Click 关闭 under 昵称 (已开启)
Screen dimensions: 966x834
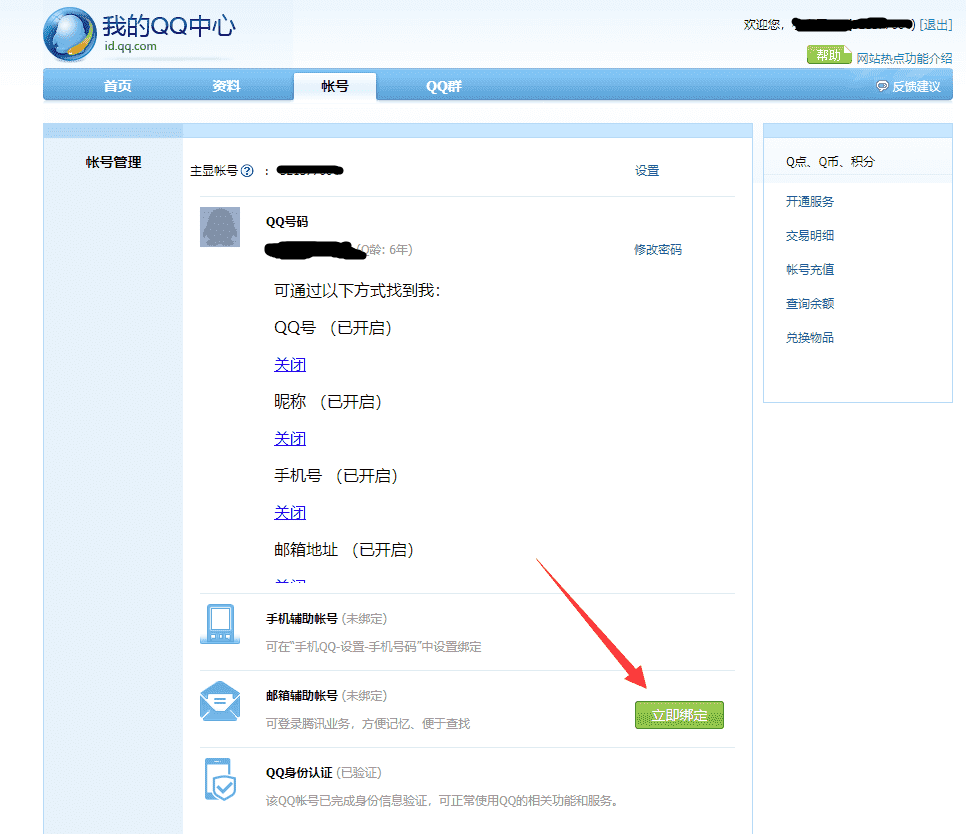click(290, 439)
